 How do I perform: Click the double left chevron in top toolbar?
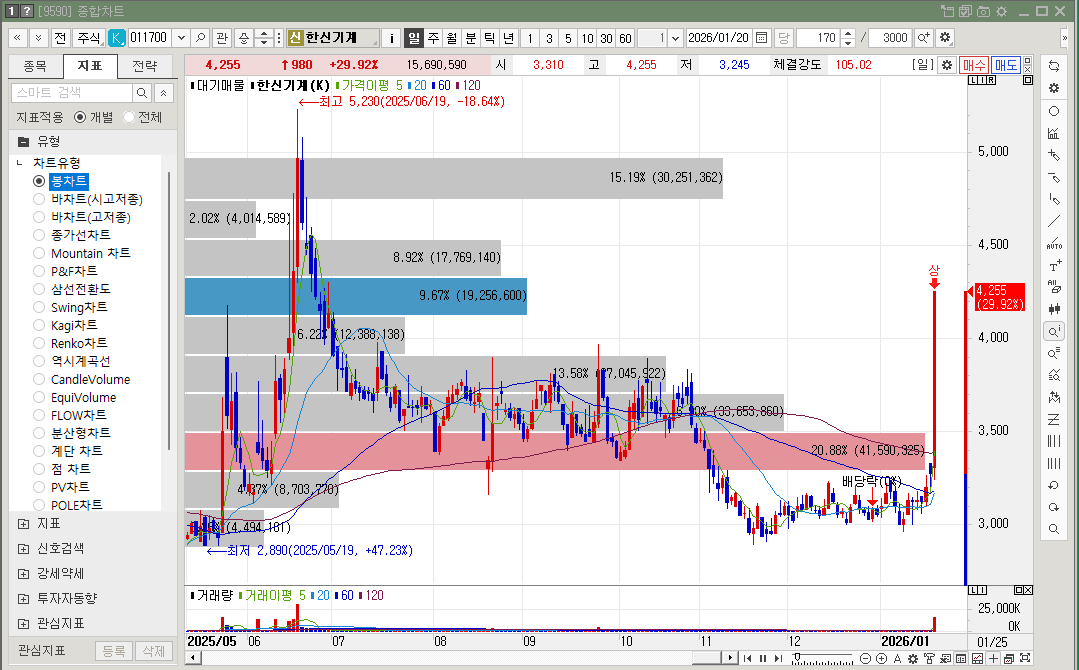pyautogui.click(x=17, y=38)
